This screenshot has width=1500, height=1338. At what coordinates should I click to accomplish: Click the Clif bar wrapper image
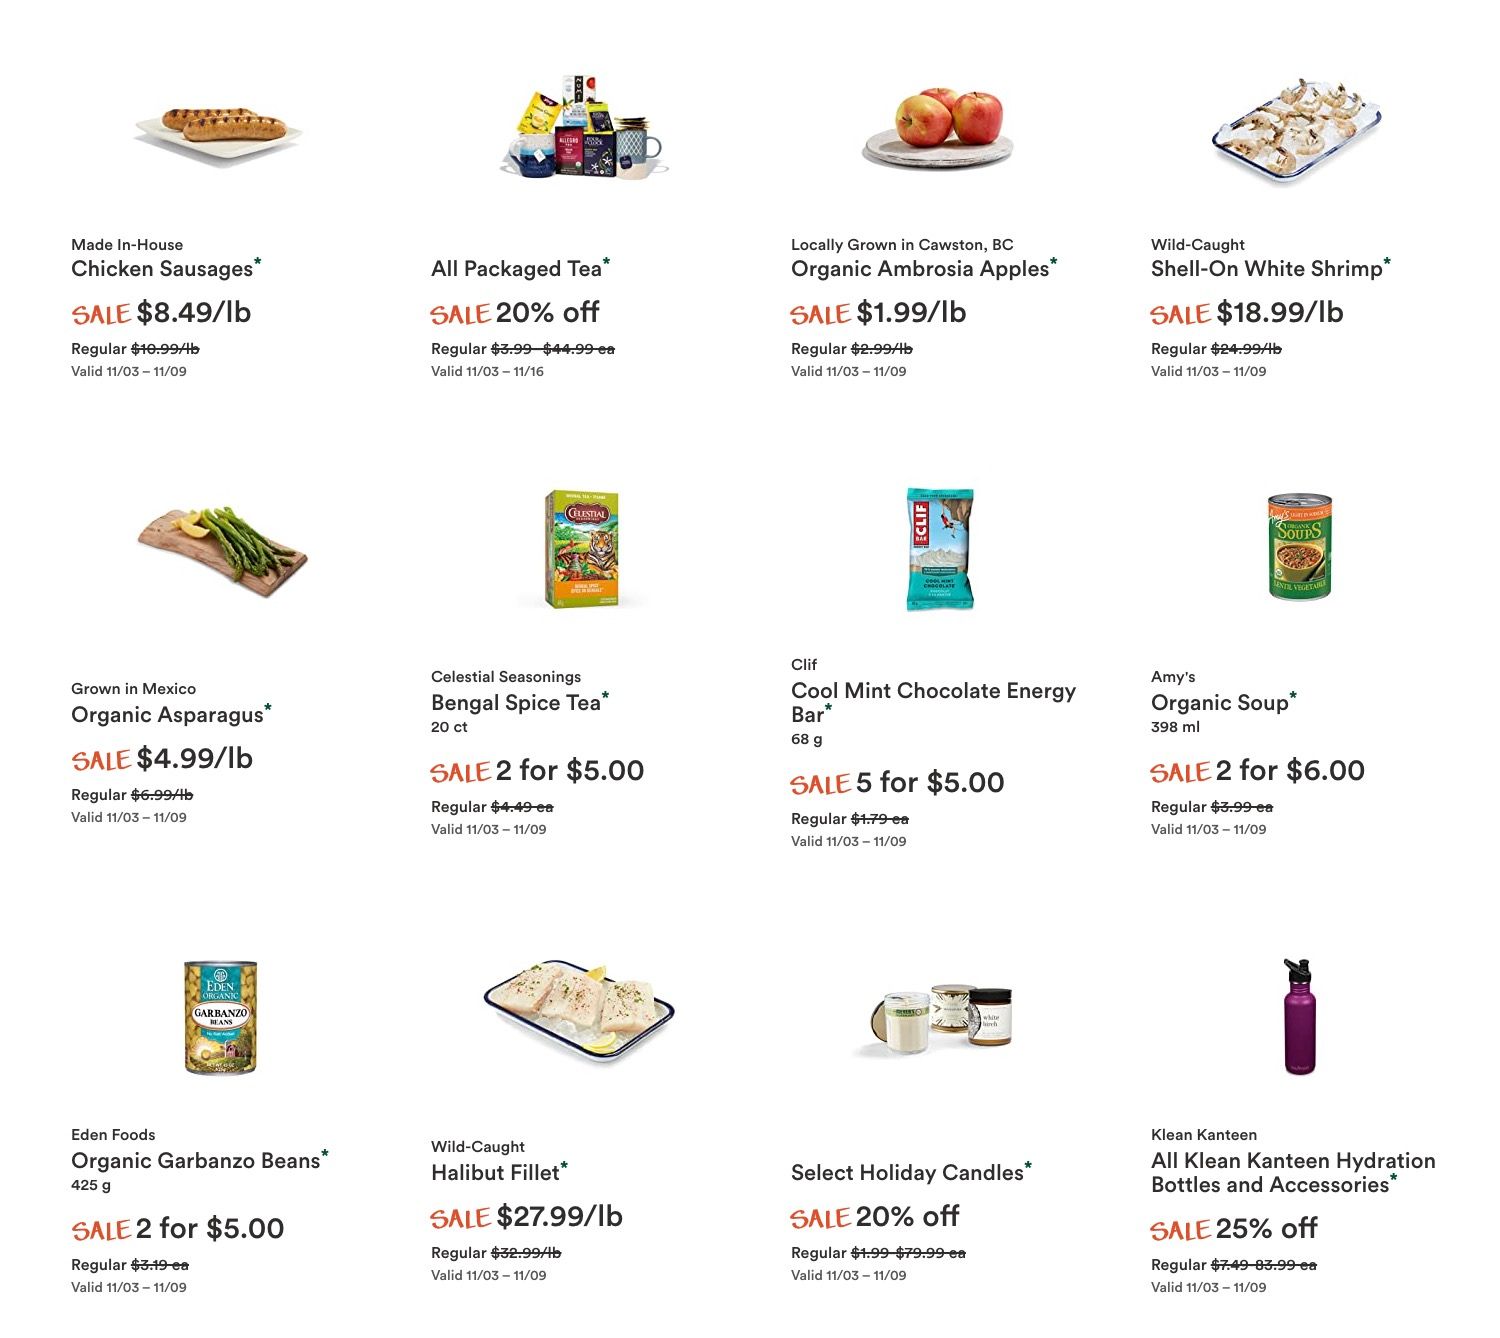tap(940, 549)
